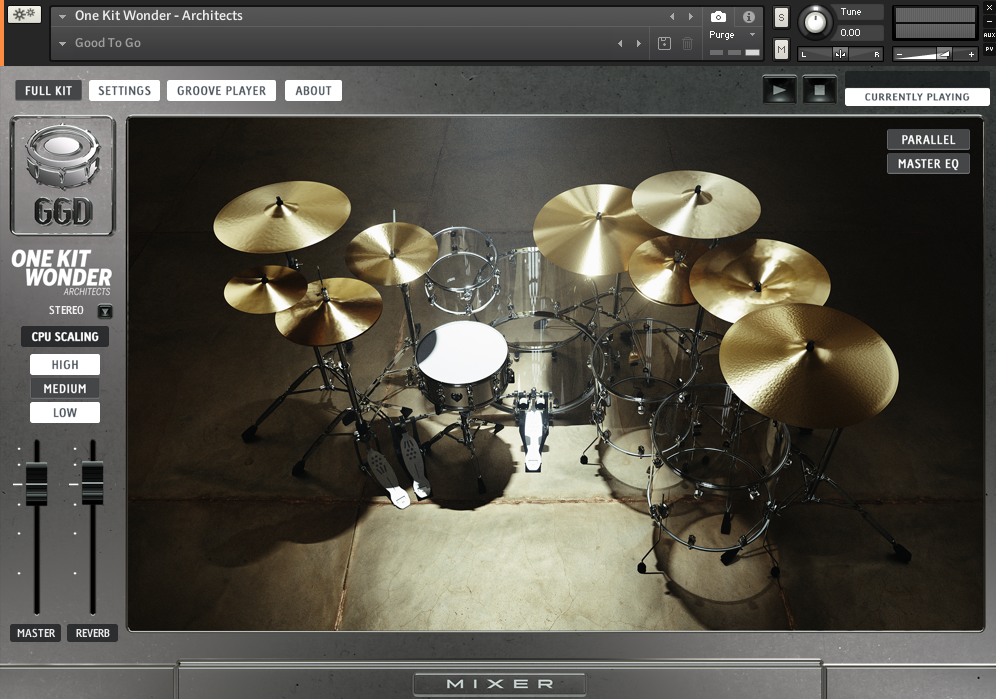
Task: Load the next snapshot preset
Action: [638, 43]
